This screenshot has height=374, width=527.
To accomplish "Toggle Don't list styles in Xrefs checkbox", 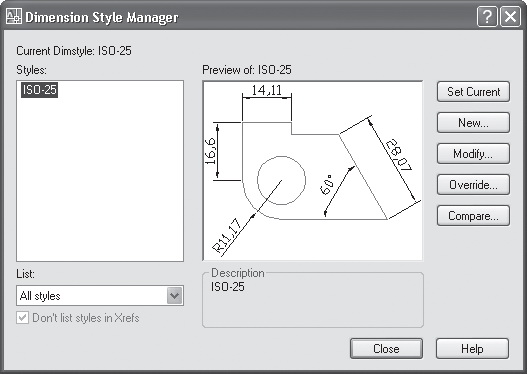I will point(23,318).
